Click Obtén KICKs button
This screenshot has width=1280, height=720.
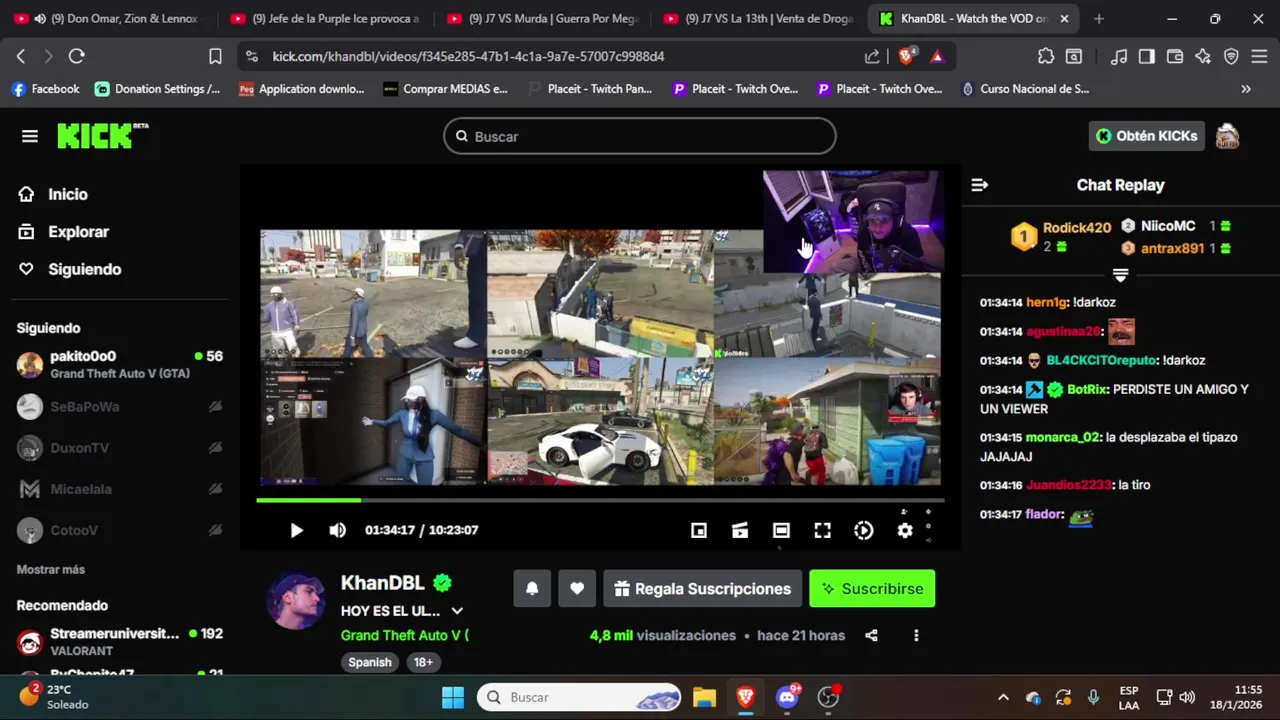tap(1147, 136)
